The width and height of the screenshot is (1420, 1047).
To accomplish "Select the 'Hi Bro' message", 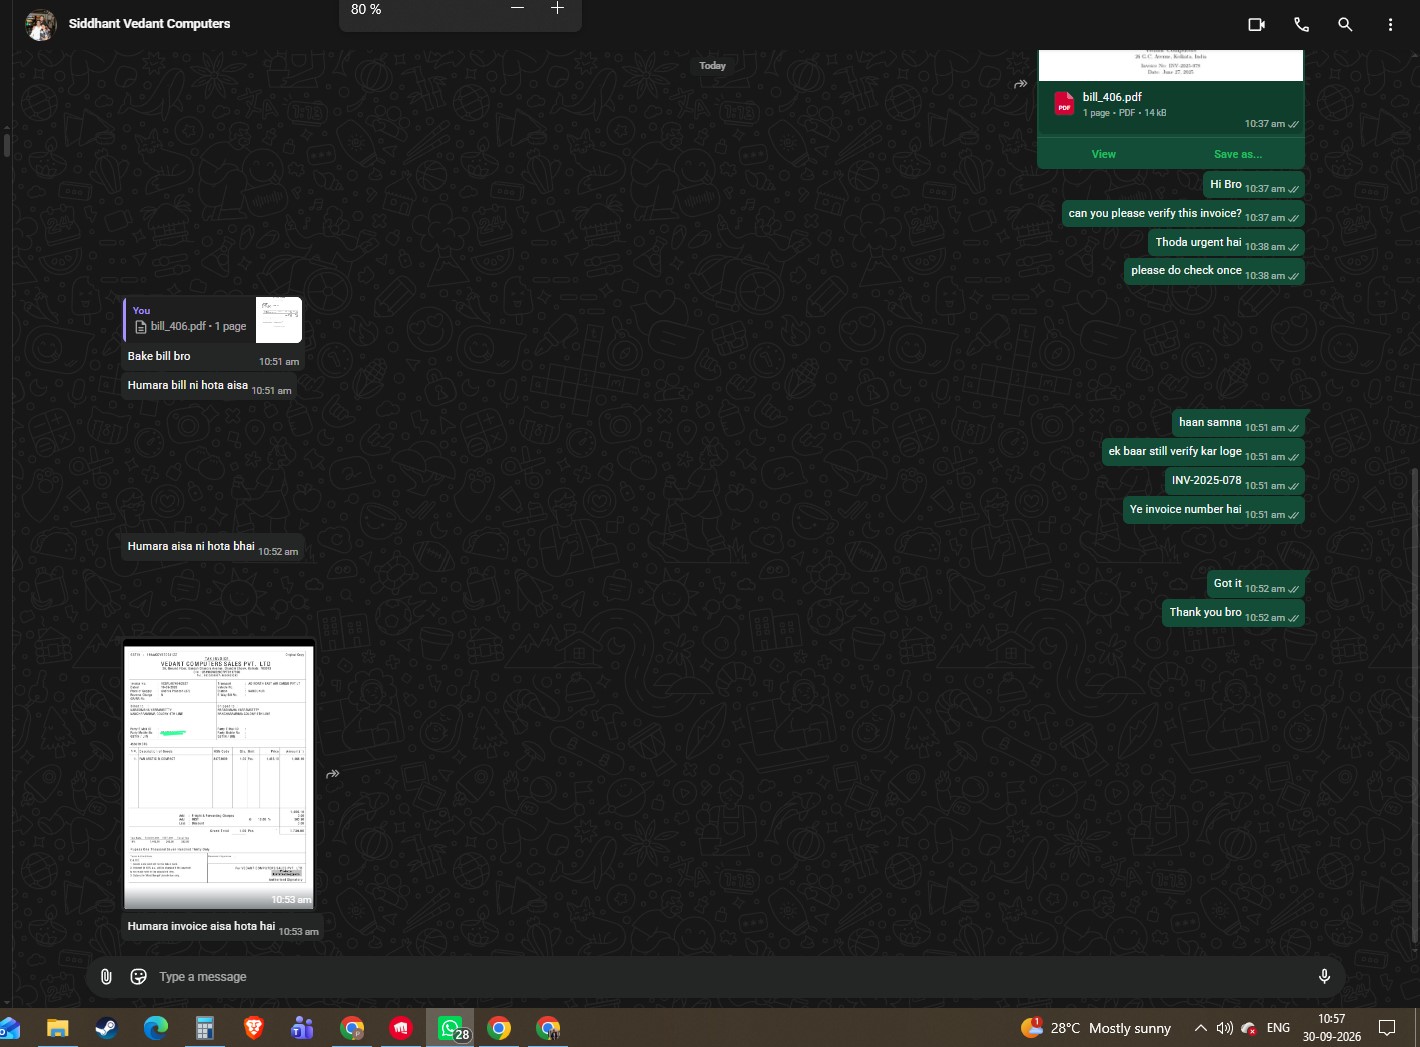I will pos(1253,185).
